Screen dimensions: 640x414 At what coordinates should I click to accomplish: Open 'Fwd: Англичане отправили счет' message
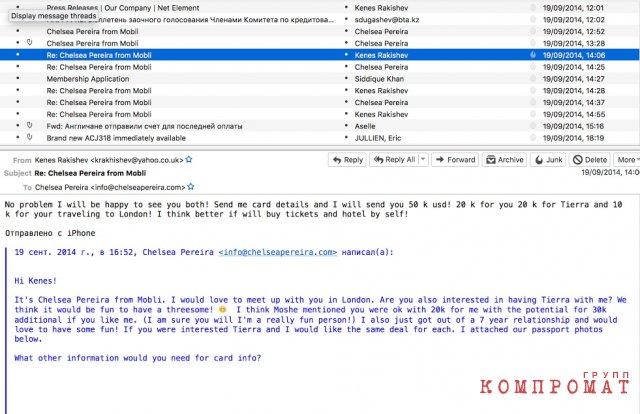pyautogui.click(x=144, y=126)
